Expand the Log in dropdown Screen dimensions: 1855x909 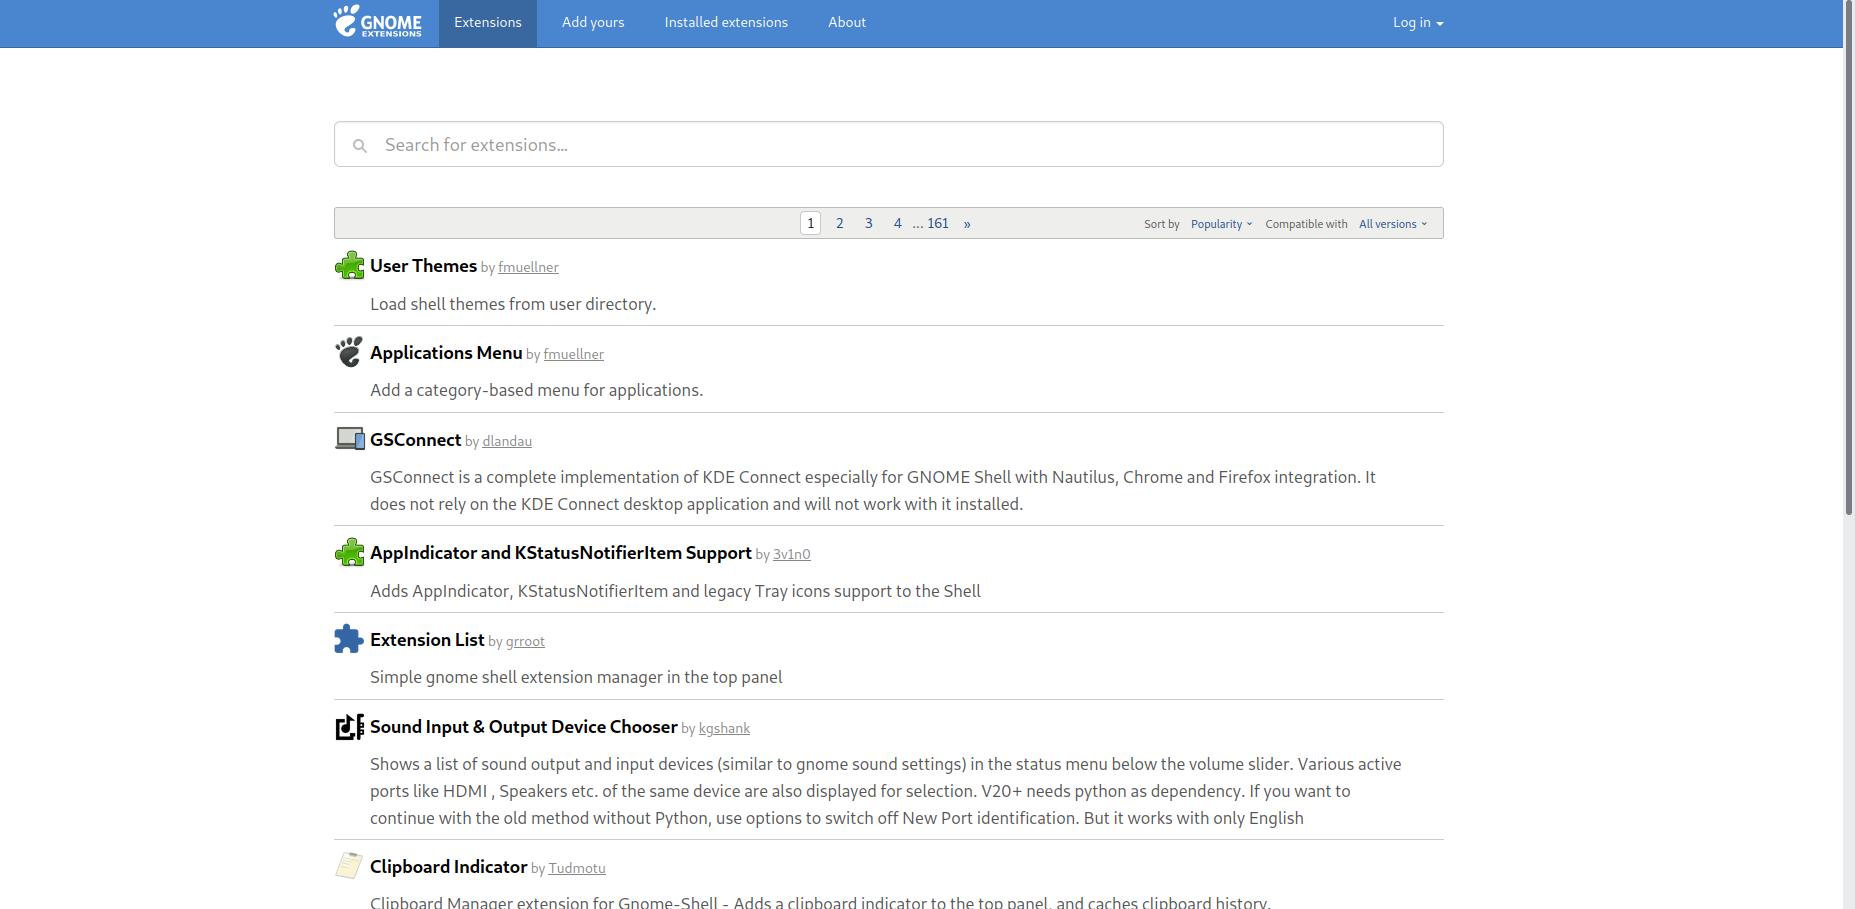1418,22
